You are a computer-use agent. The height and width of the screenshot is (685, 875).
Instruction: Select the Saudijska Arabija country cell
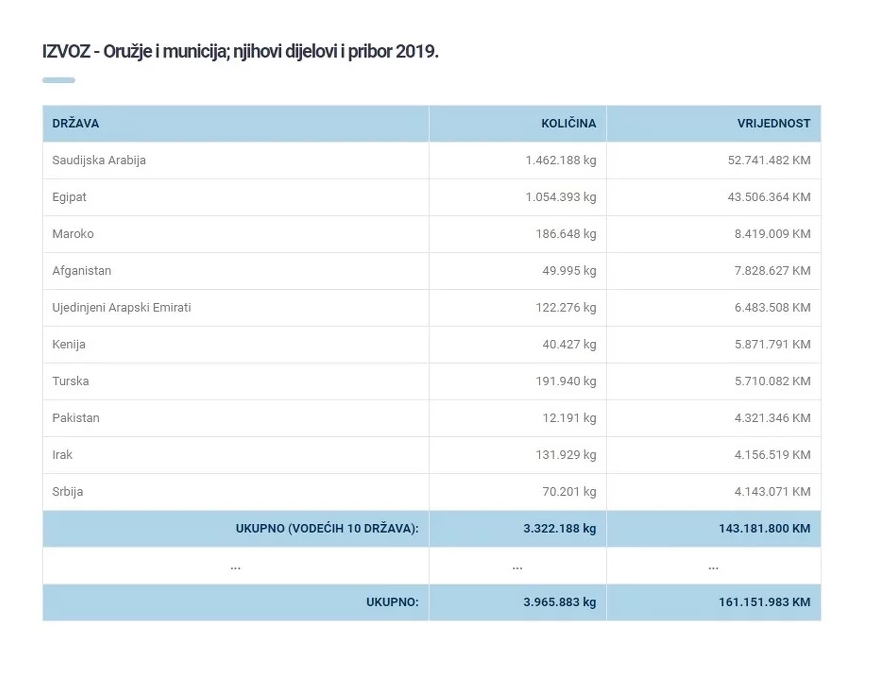pos(99,160)
